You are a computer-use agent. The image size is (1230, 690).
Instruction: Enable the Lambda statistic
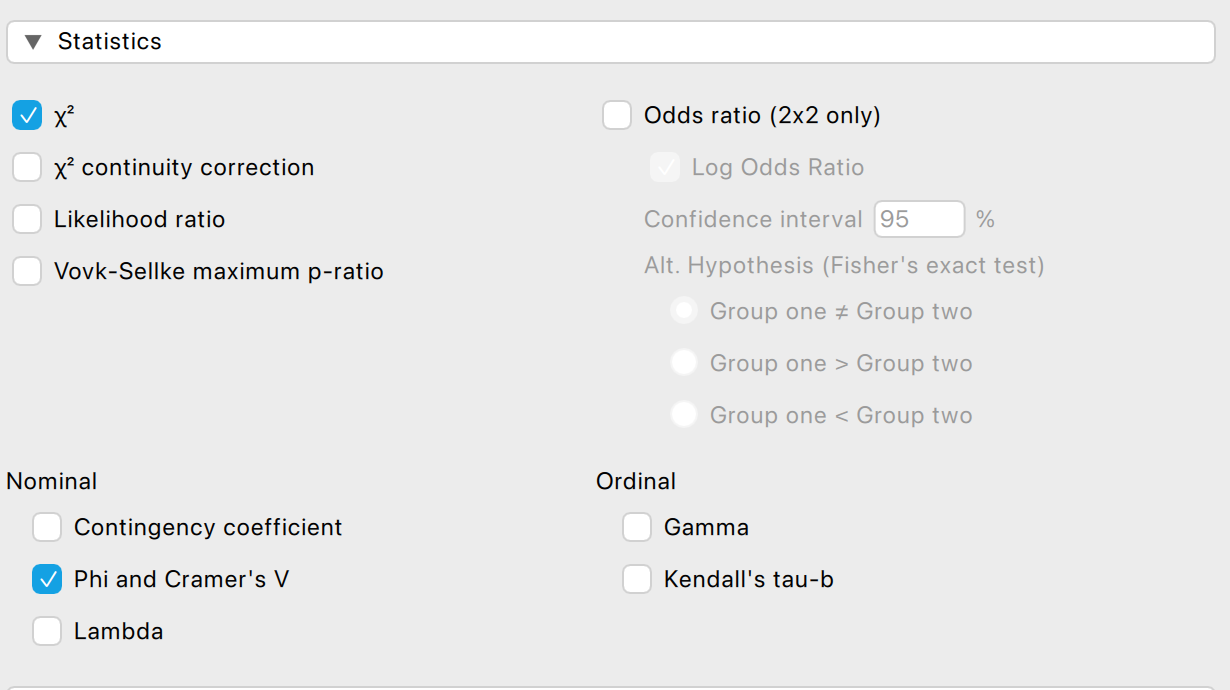point(47,632)
